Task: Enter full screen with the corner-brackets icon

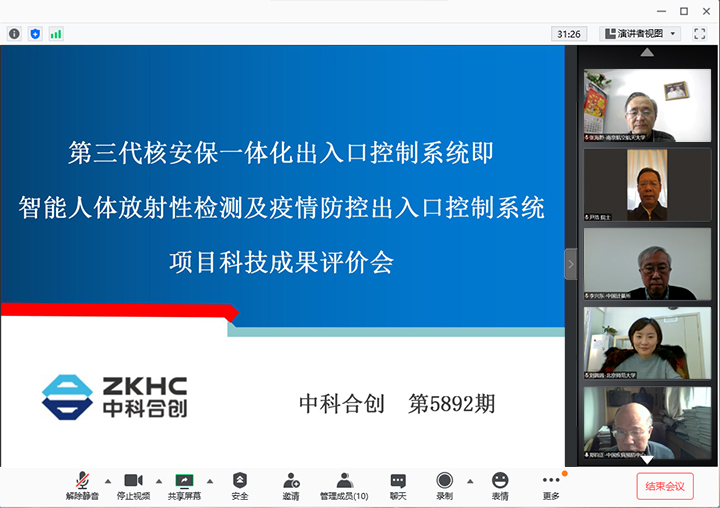Action: coord(699,34)
